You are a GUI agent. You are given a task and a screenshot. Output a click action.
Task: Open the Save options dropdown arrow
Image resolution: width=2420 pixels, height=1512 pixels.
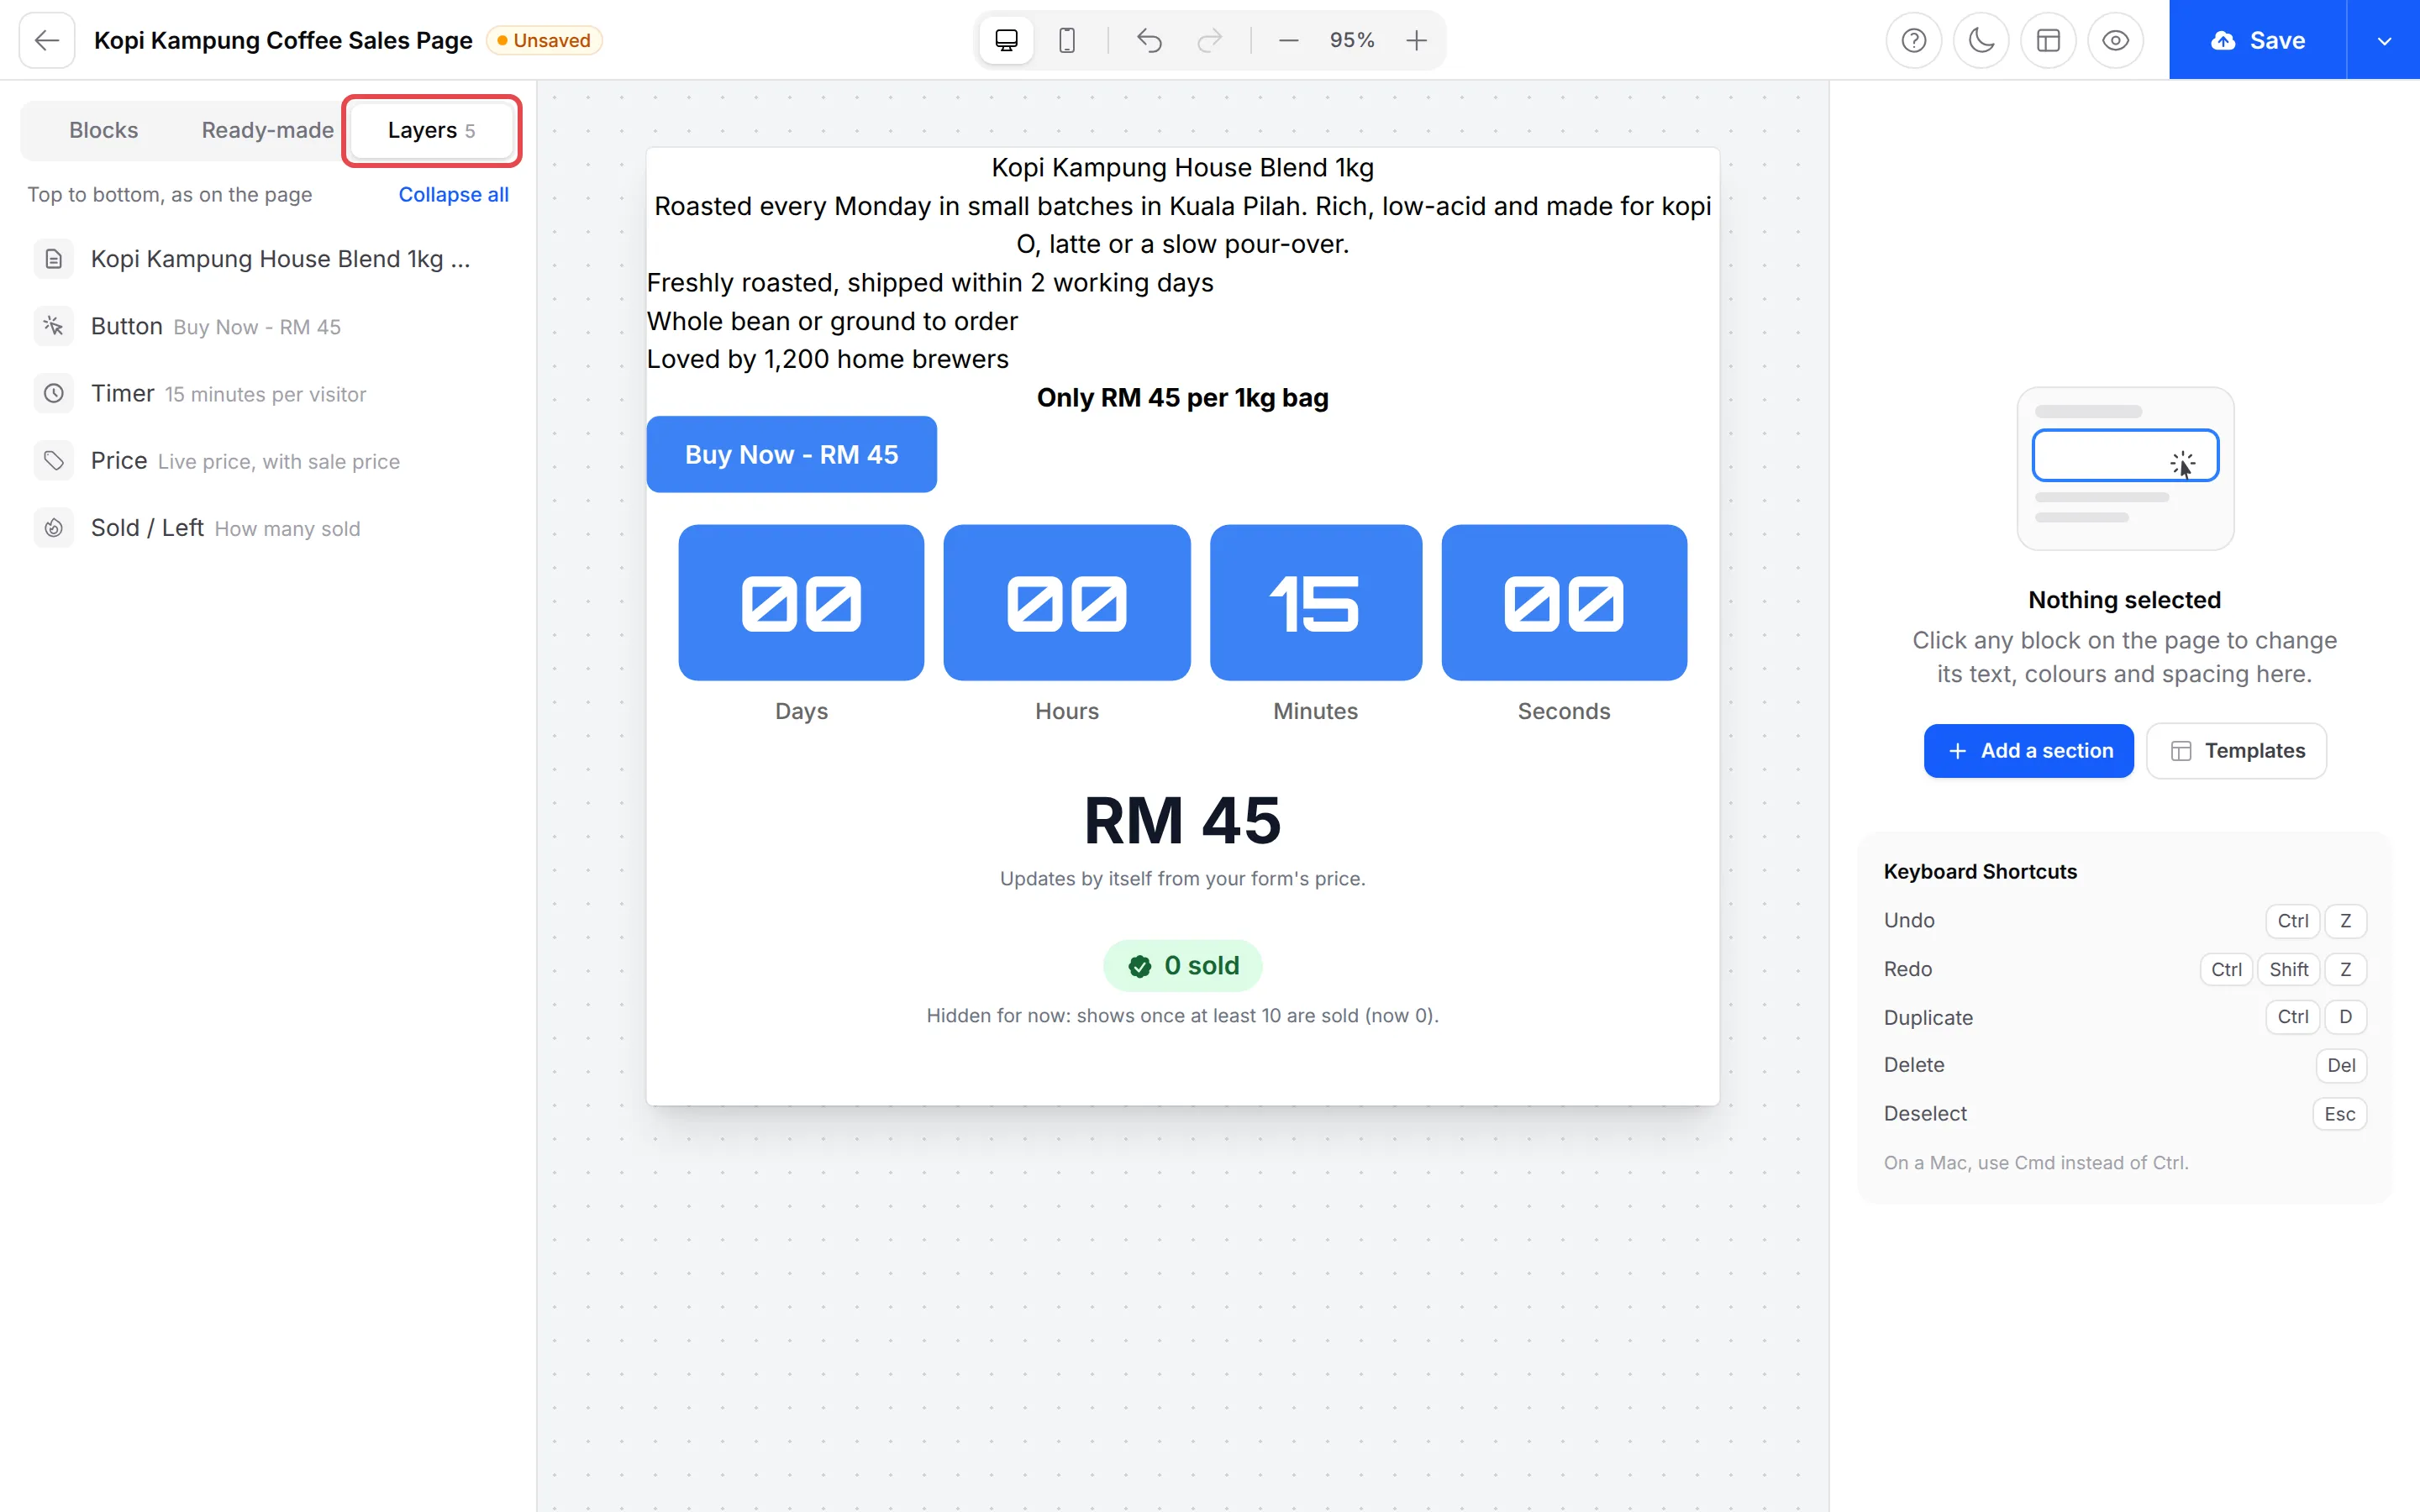(2384, 40)
